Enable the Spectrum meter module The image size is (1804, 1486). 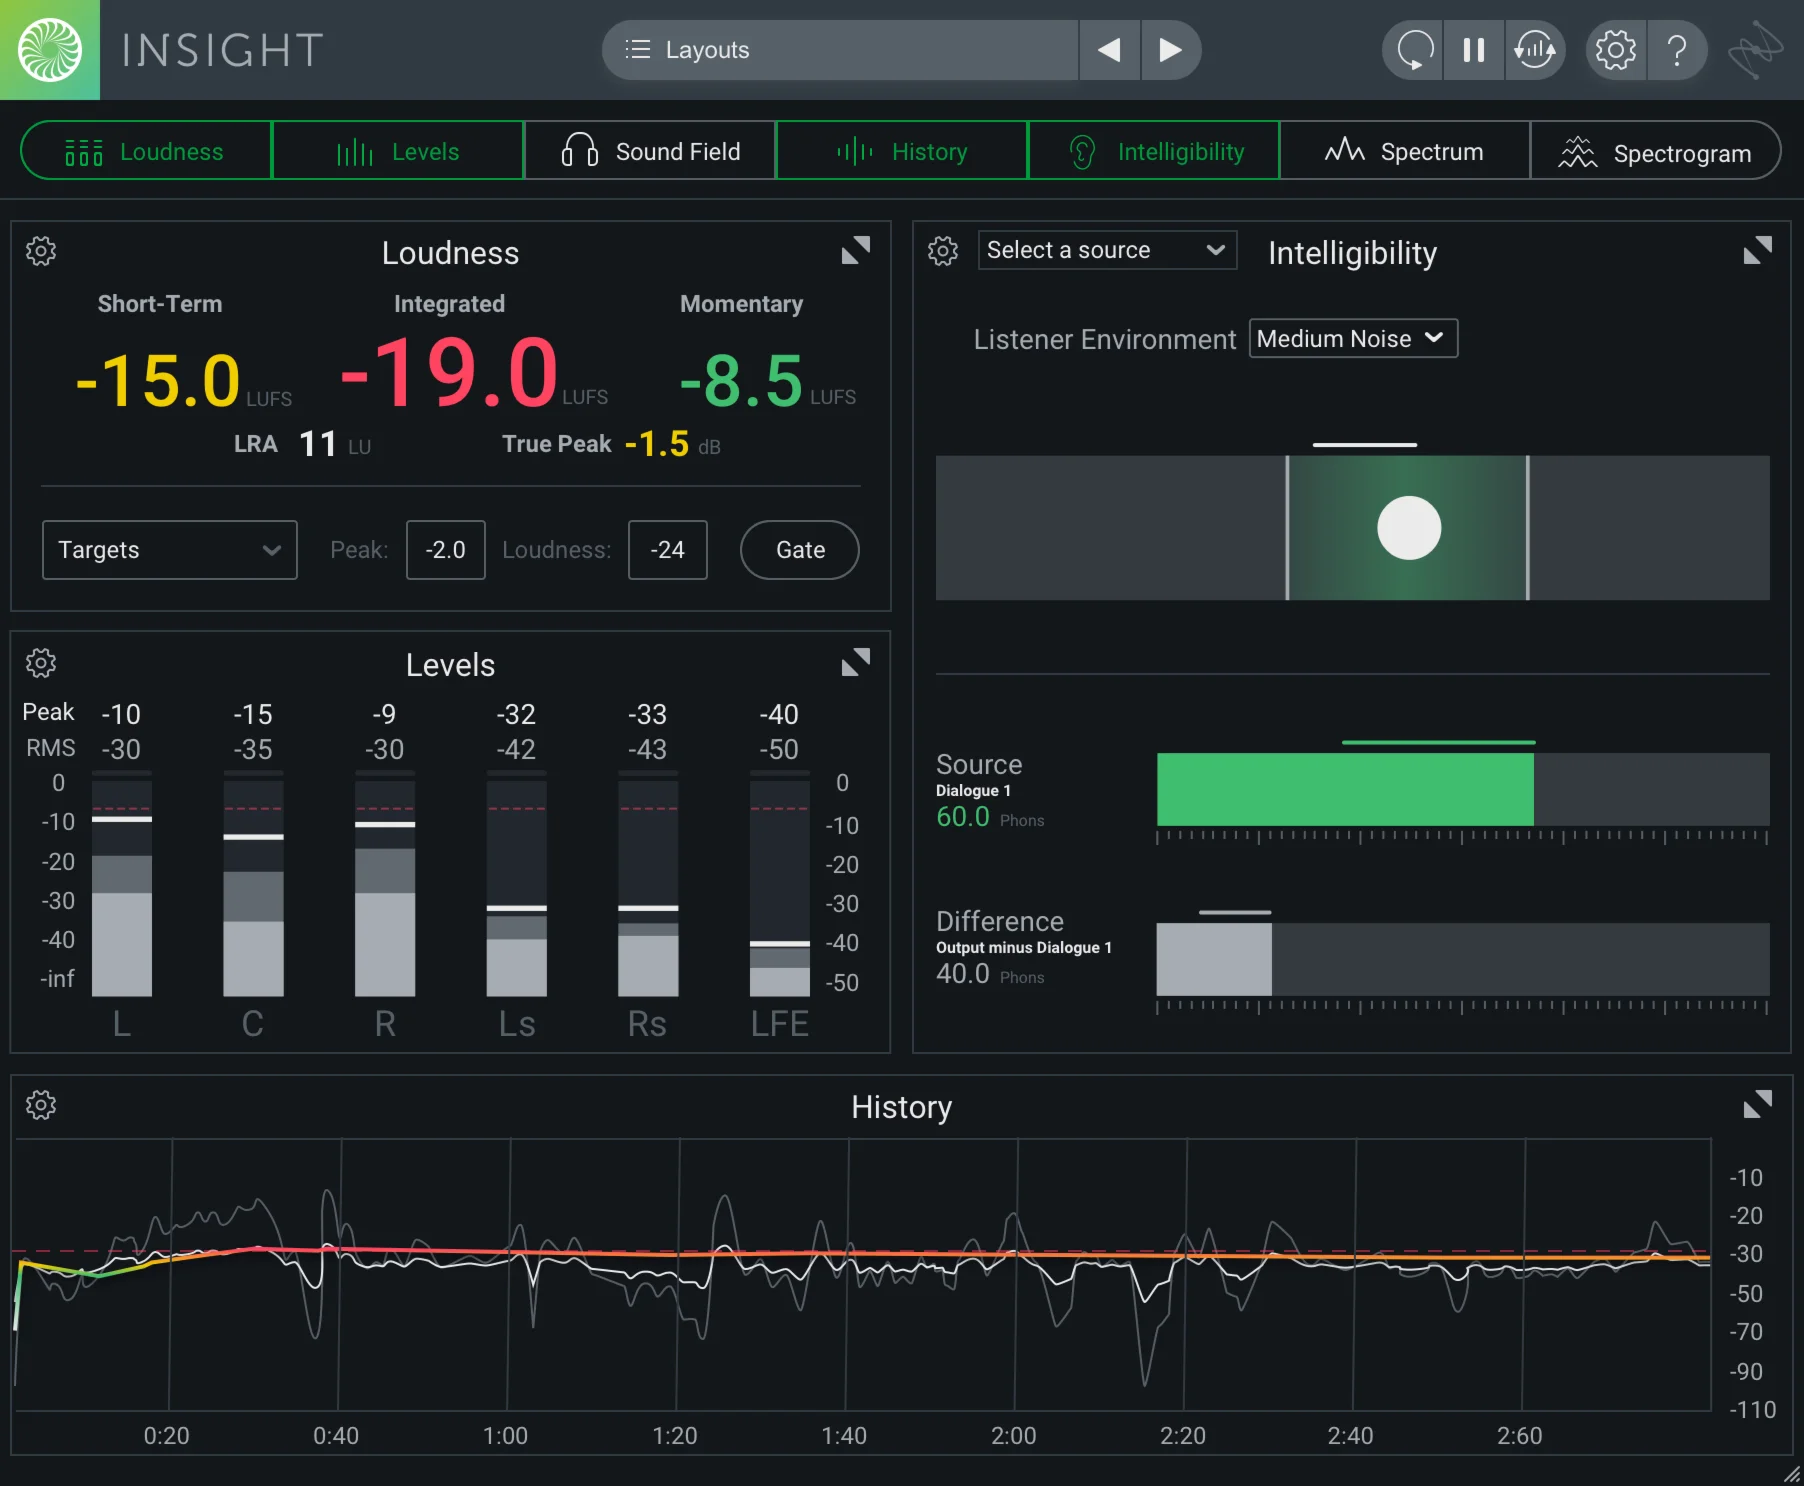pyautogui.click(x=1405, y=151)
